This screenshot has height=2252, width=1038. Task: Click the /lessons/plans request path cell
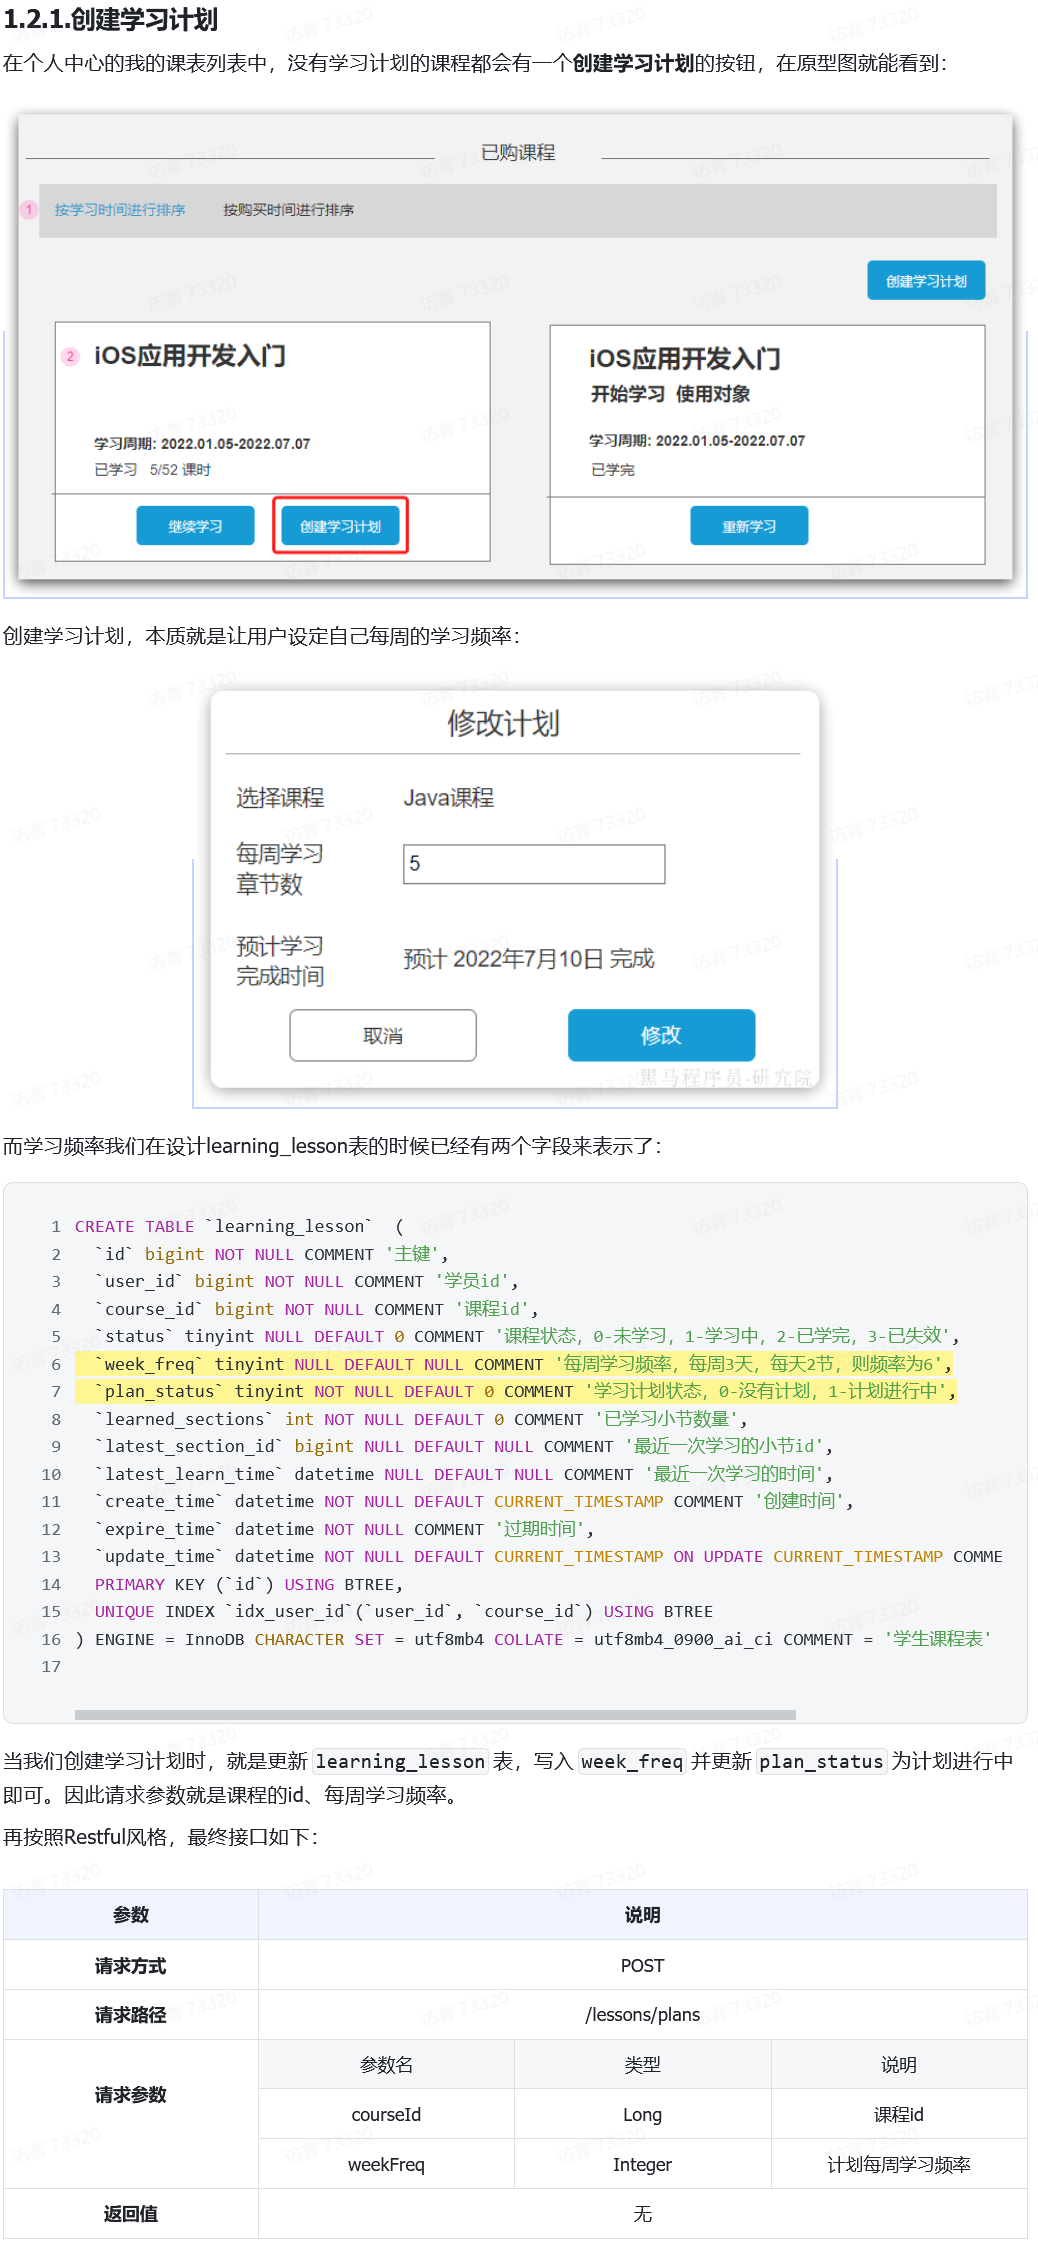coord(642,2015)
